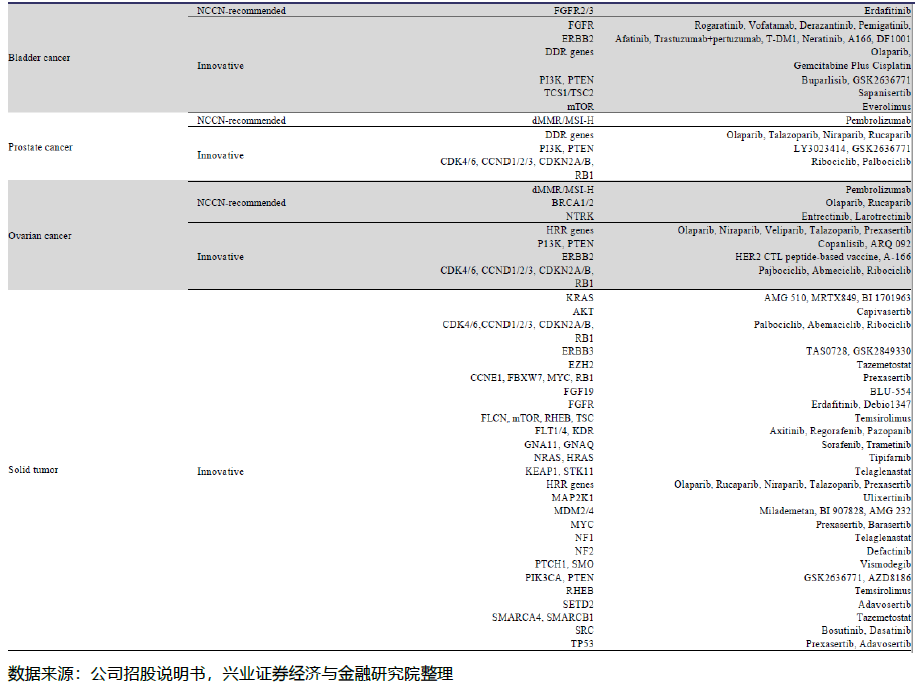
Task: Select the "Solid tumor" row label
Action: [x=33, y=470]
